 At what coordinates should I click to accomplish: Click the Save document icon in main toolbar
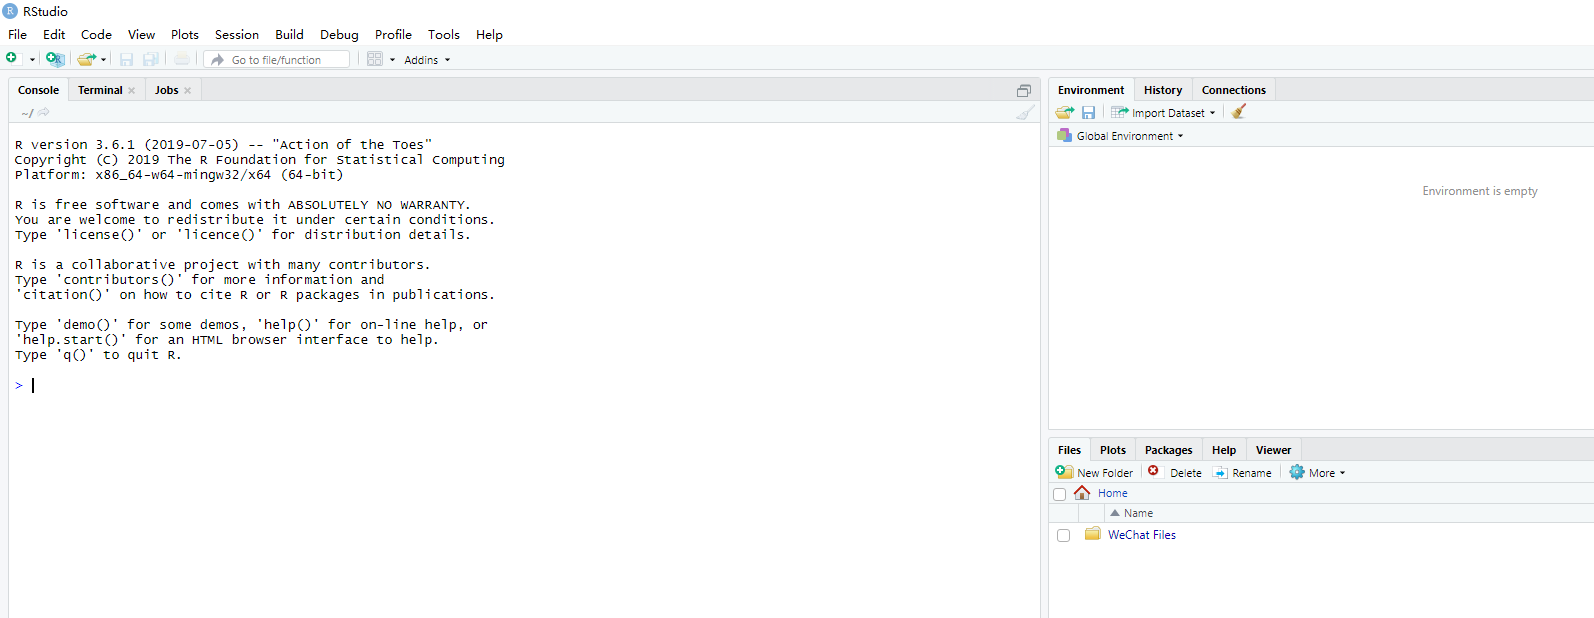click(126, 59)
